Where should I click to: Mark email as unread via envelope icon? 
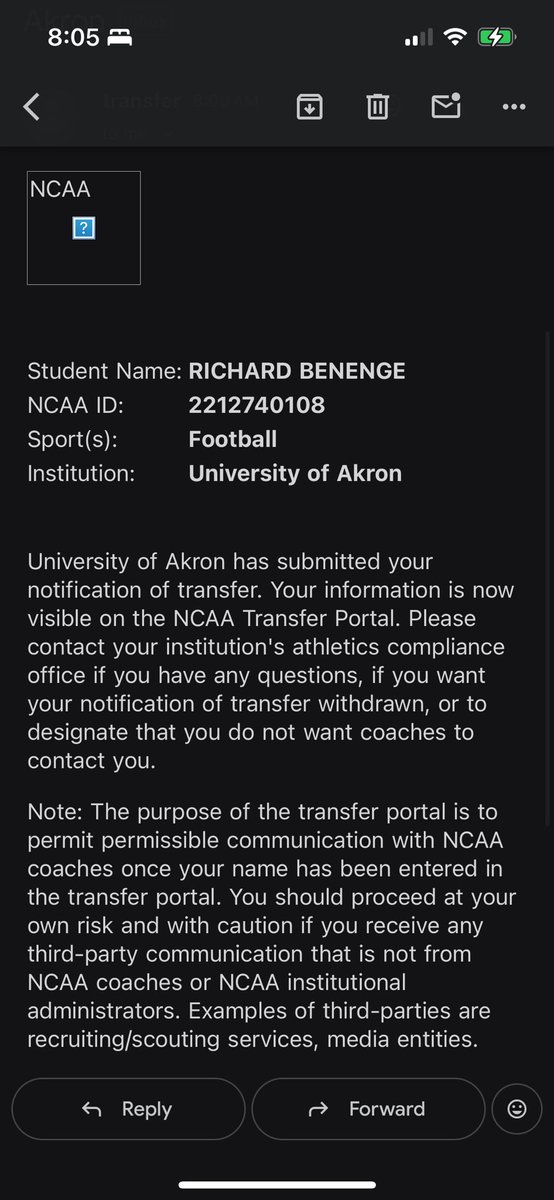446,106
